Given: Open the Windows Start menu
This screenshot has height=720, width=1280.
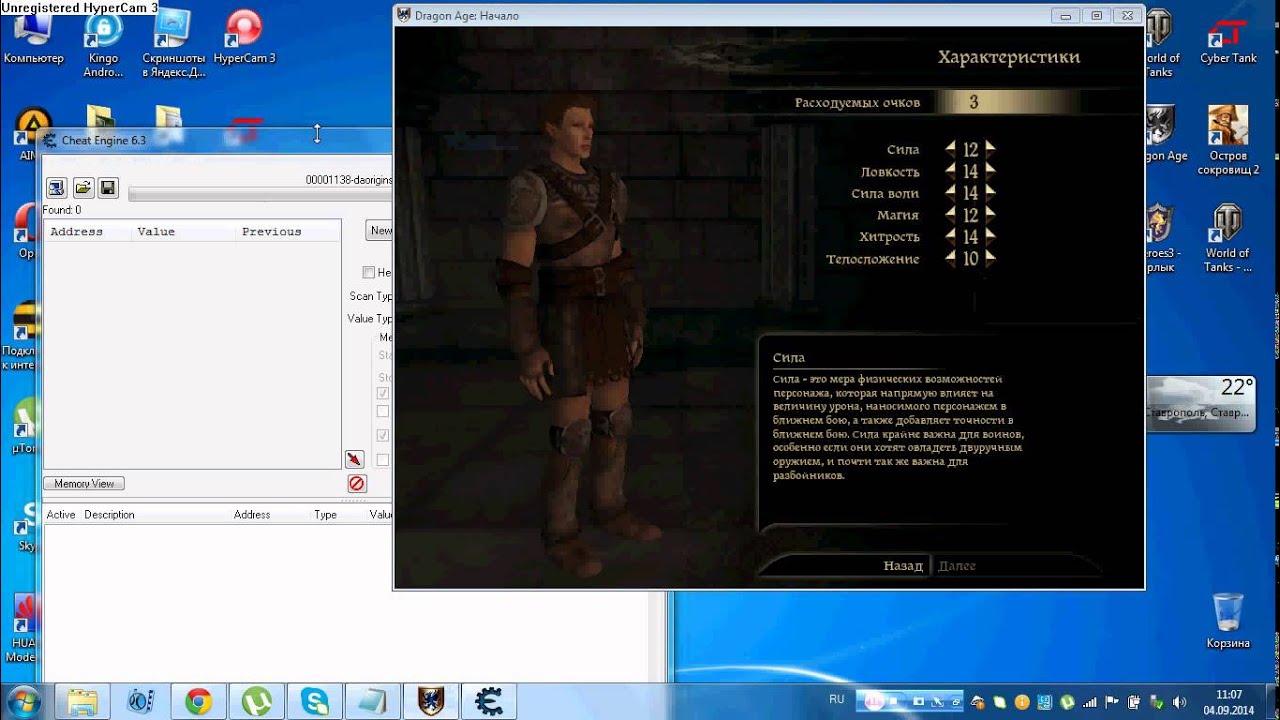Looking at the screenshot, I should pyautogui.click(x=24, y=701).
